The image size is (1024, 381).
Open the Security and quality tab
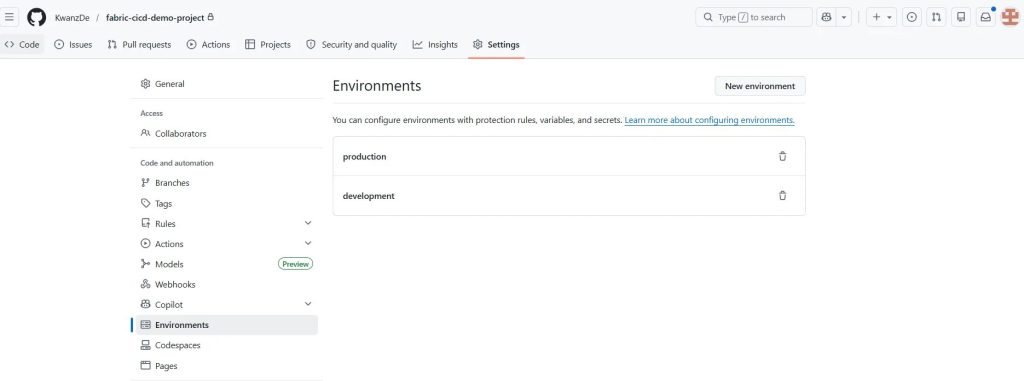click(x=351, y=44)
